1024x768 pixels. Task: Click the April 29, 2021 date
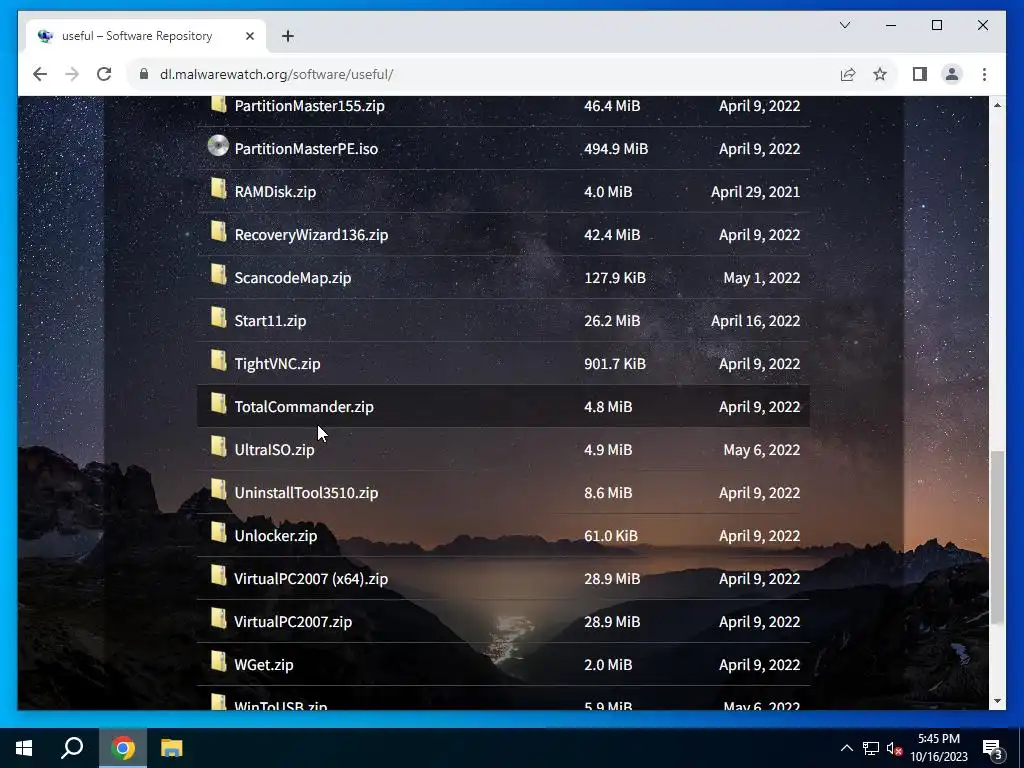tap(755, 192)
